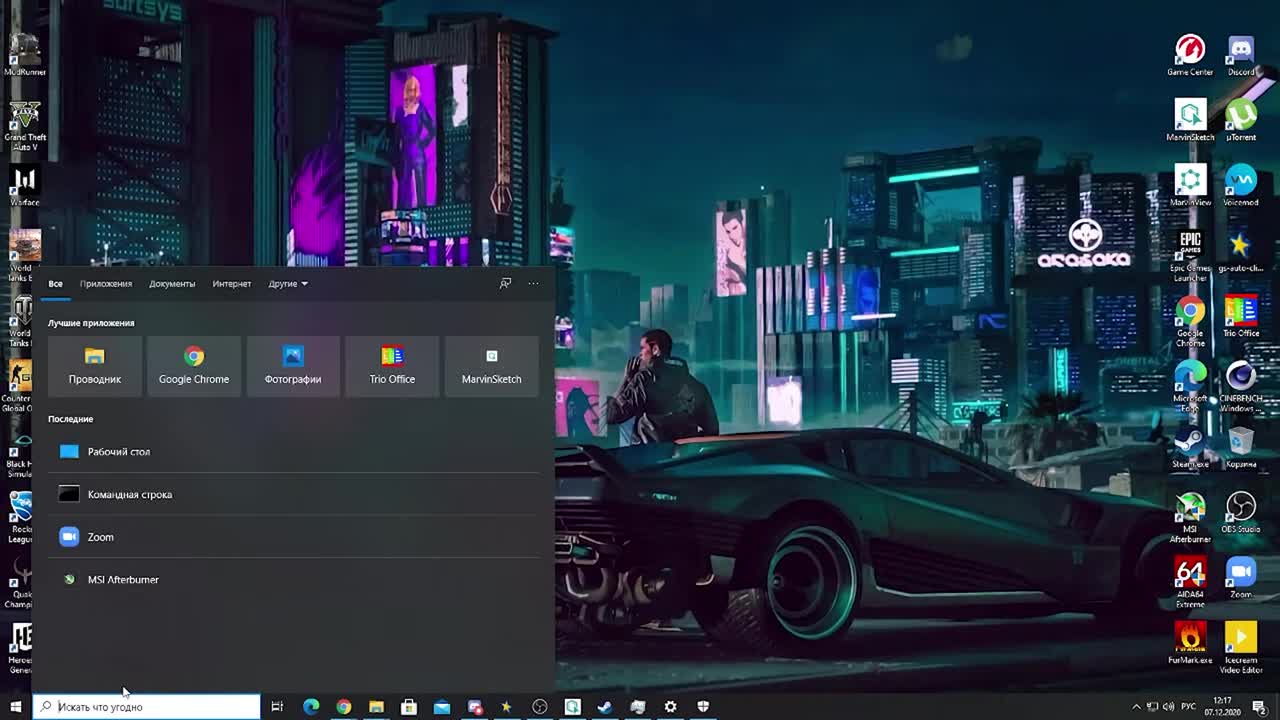Open Microsoft Store from the taskbar
Image resolution: width=1280 pixels, height=720 pixels.
pos(409,707)
